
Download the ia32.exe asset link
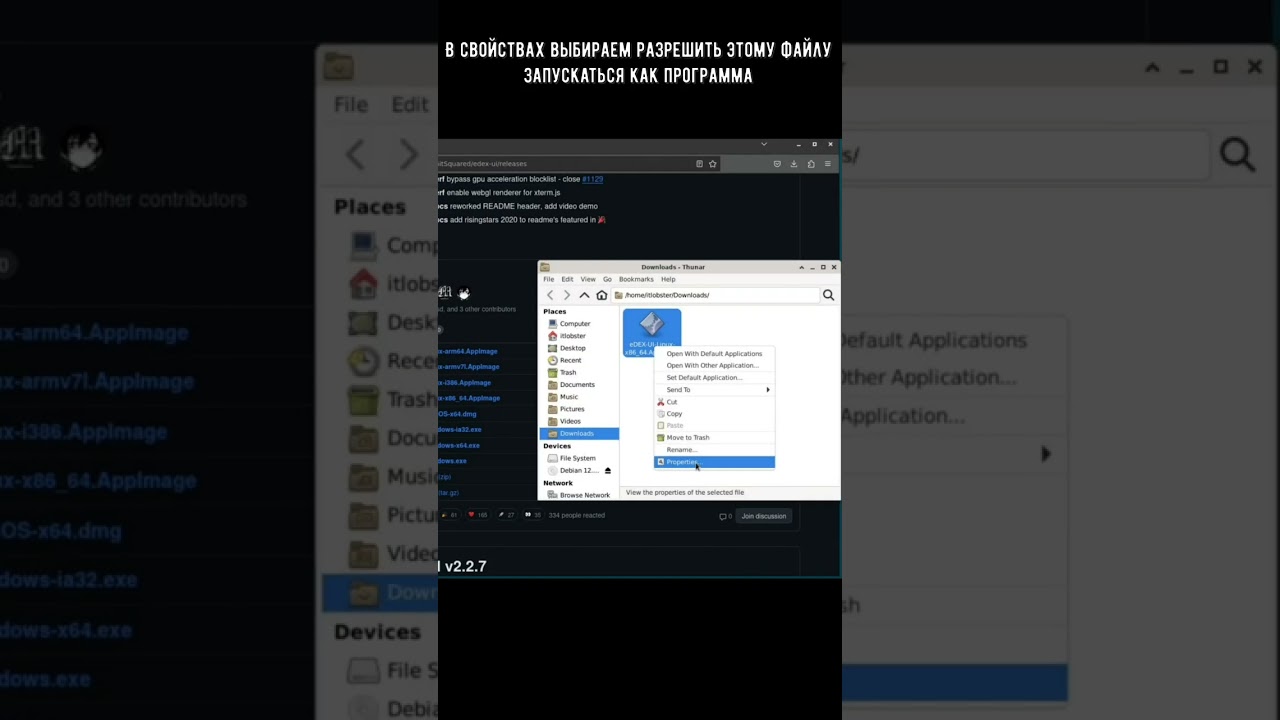tap(460, 429)
